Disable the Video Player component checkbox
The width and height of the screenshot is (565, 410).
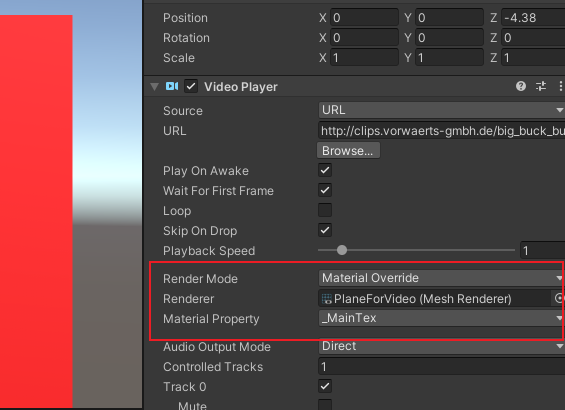pos(191,86)
